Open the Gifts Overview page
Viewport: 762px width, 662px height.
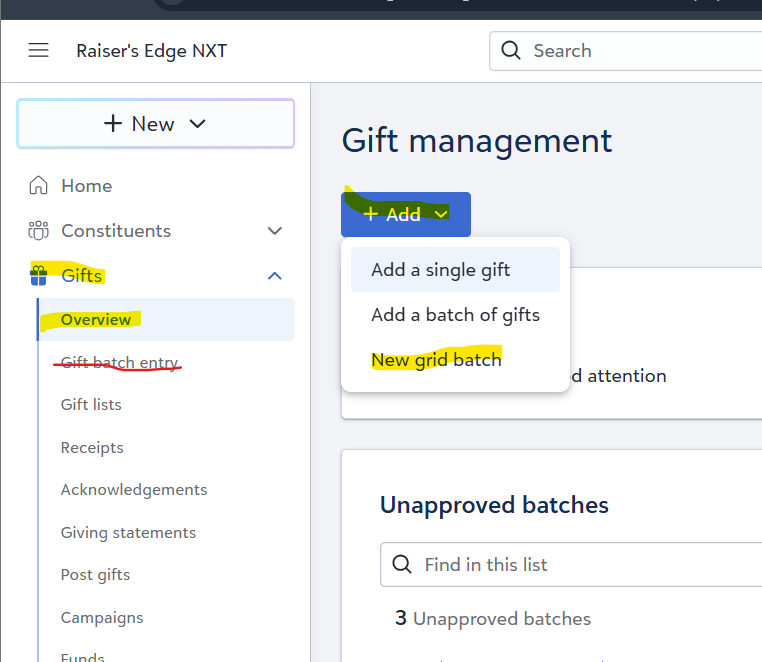pos(166,319)
